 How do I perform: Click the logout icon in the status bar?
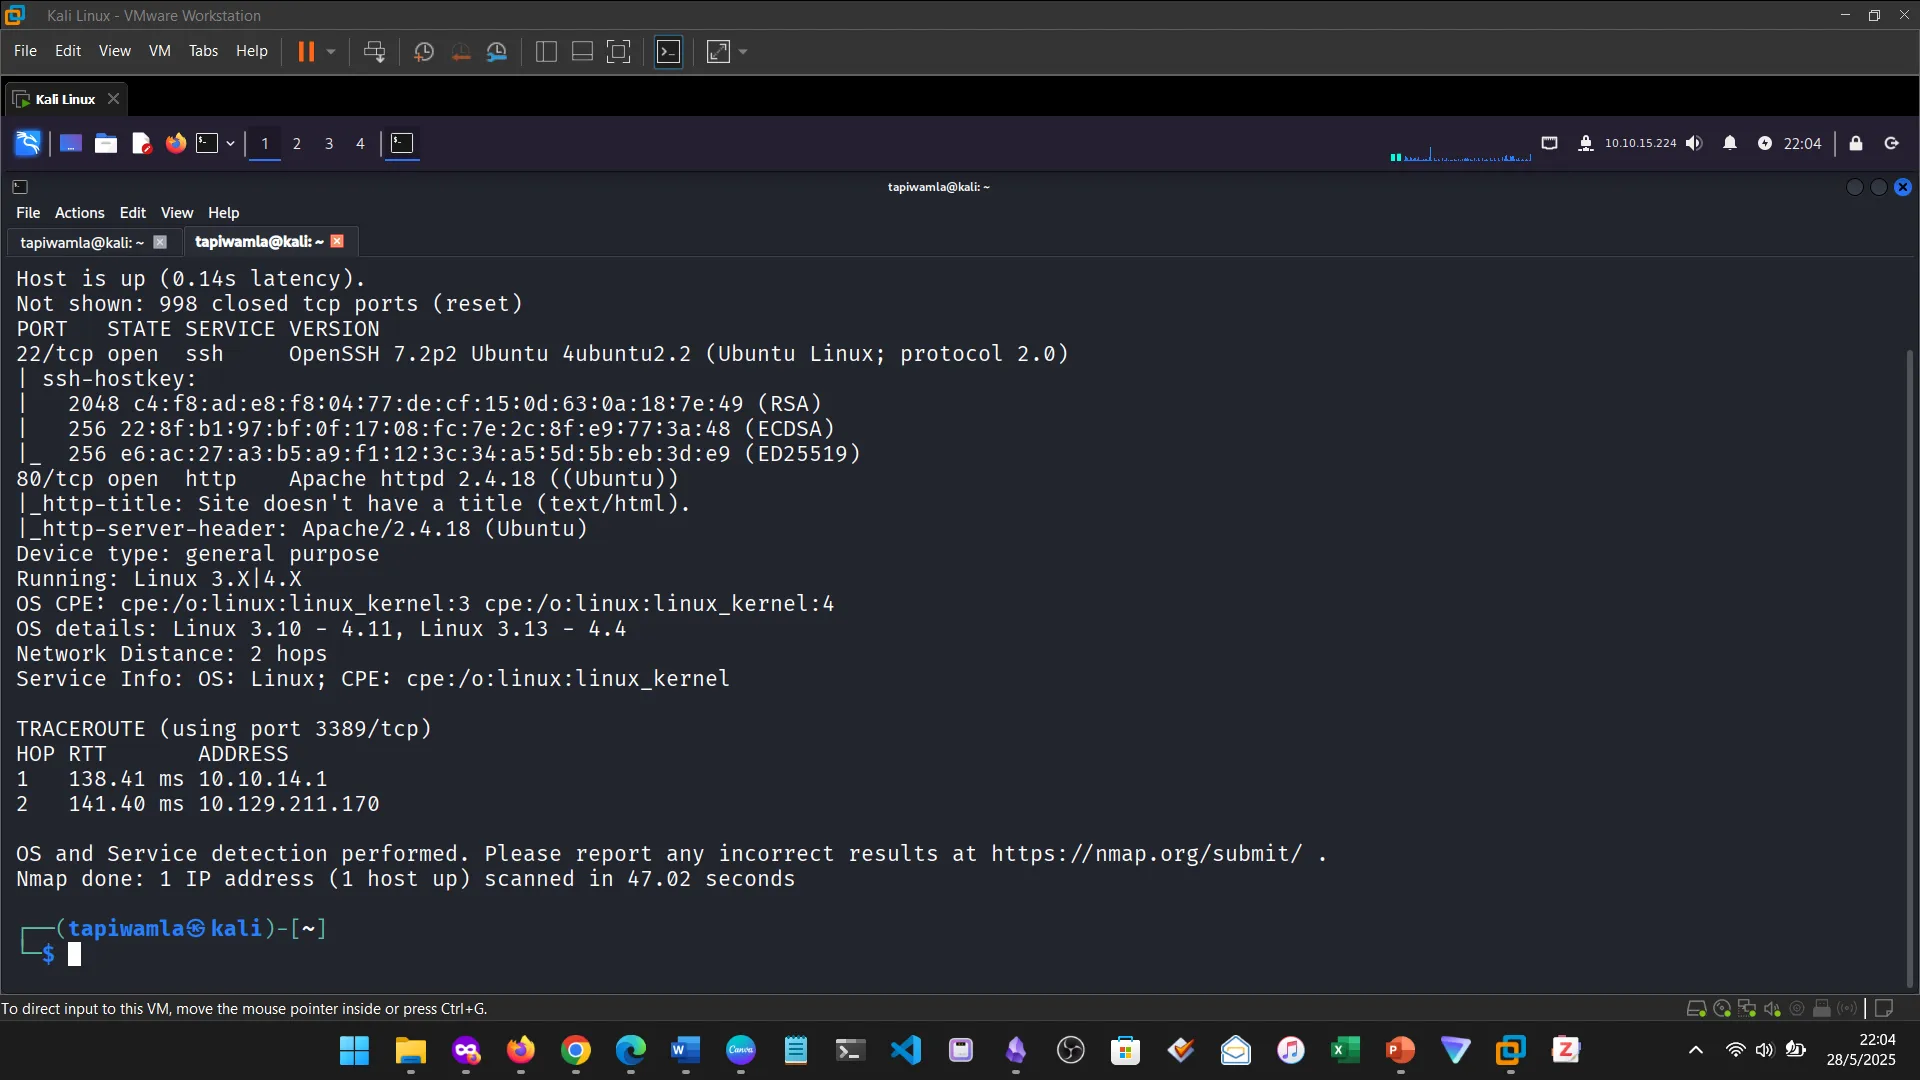point(1891,143)
